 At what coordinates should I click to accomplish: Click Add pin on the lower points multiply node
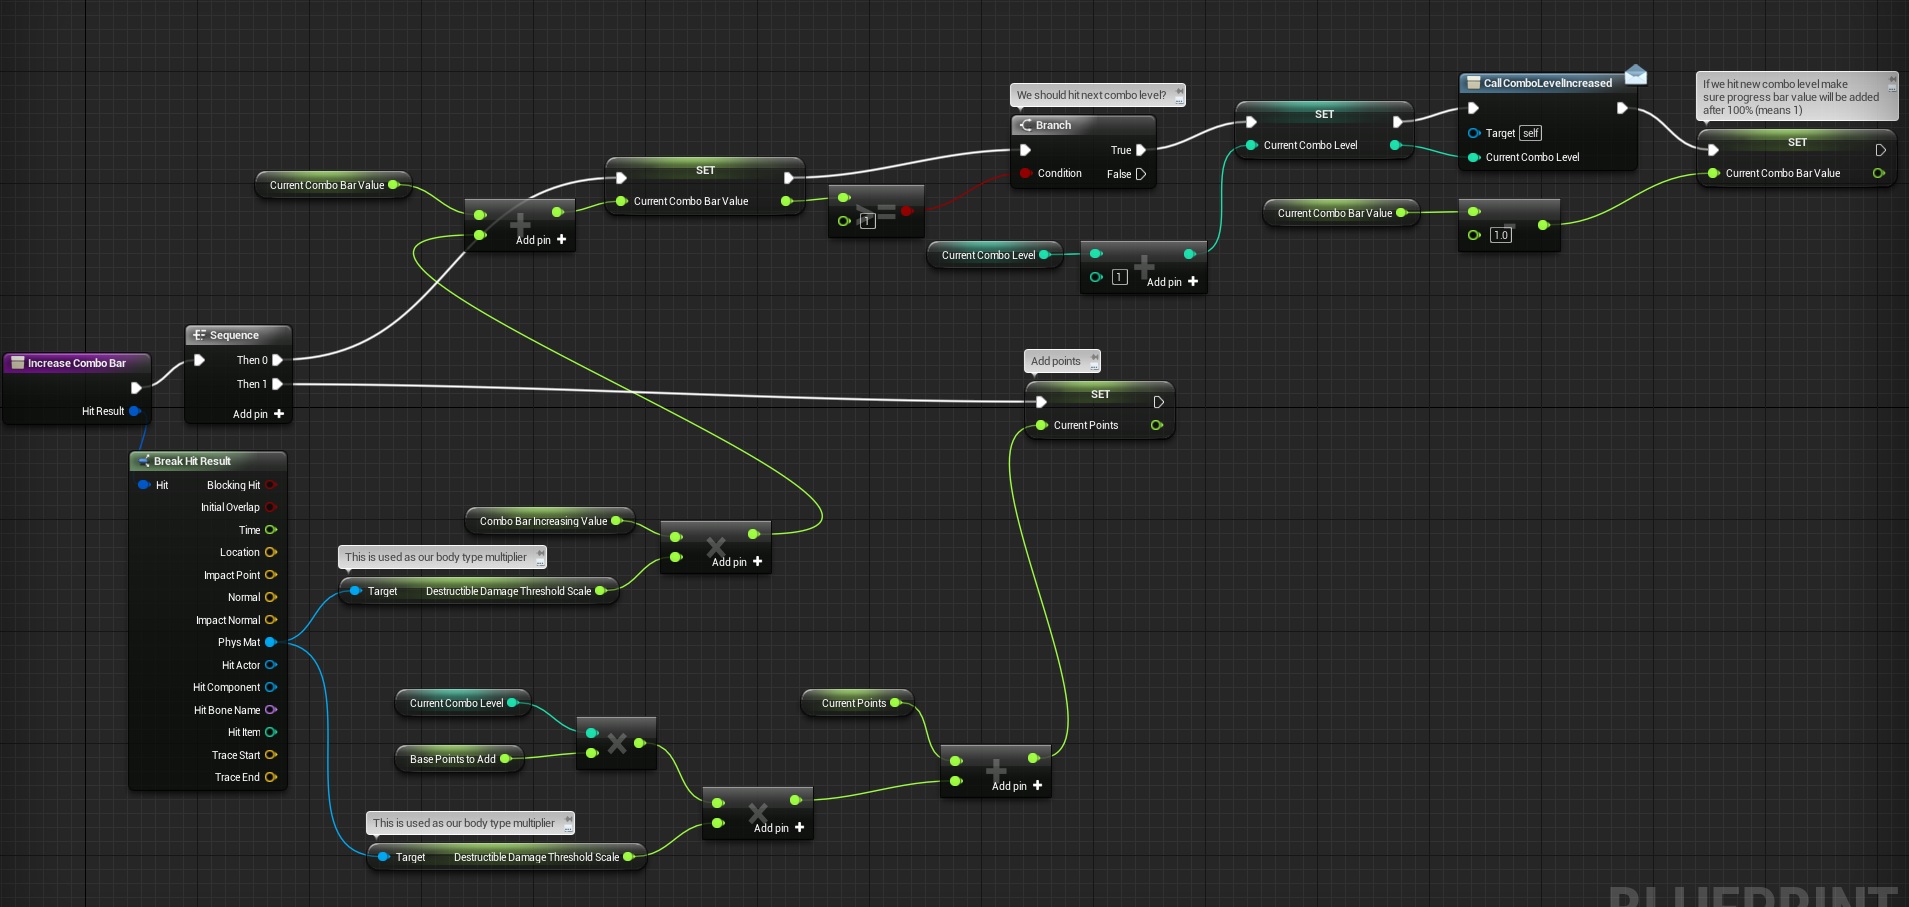[x=779, y=828]
